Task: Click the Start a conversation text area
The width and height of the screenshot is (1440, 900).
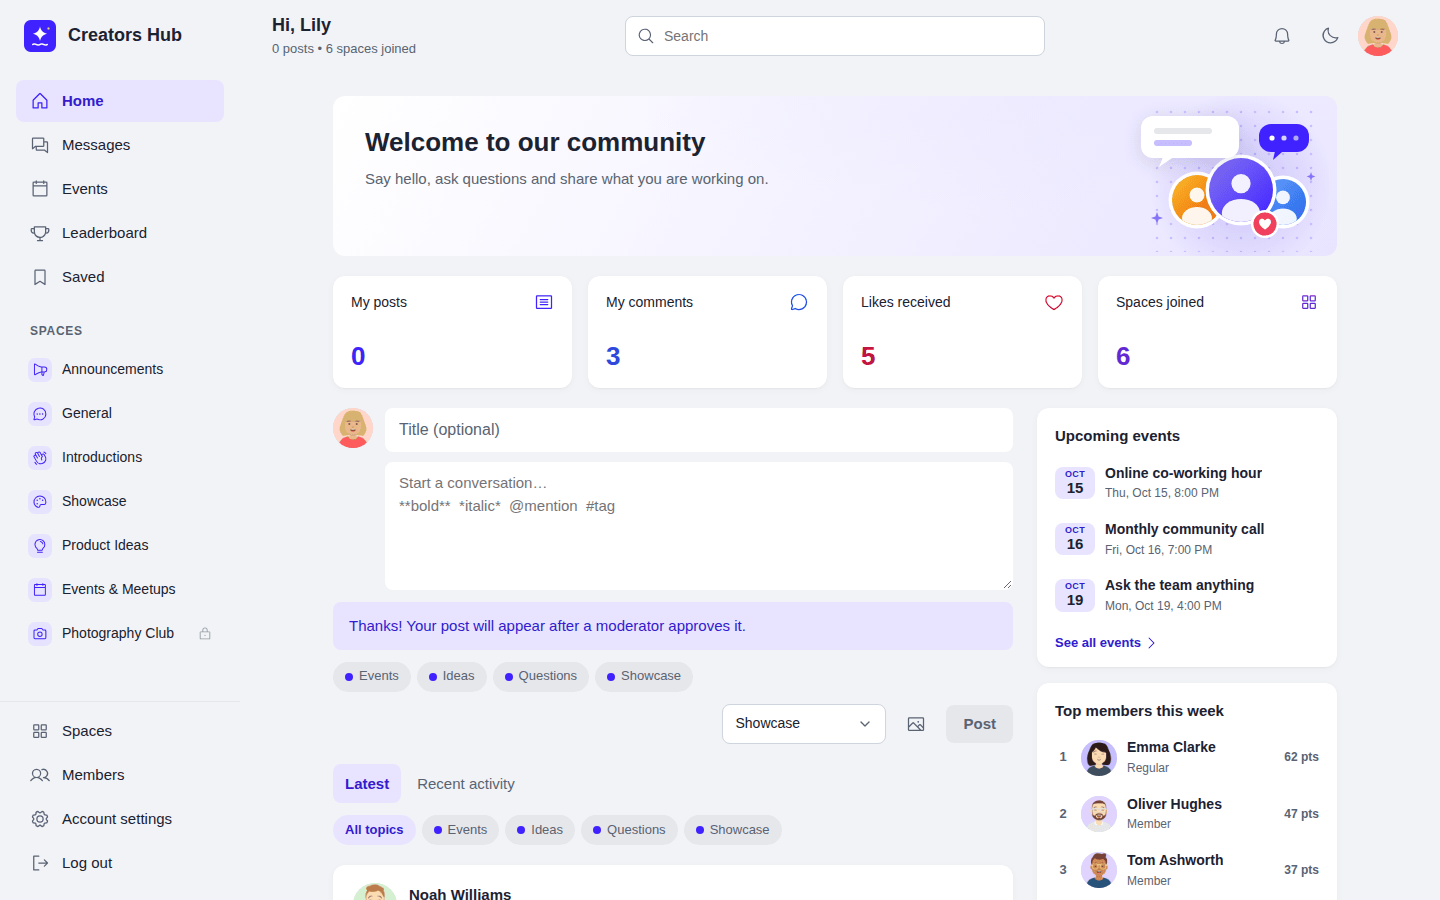Action: (x=699, y=526)
